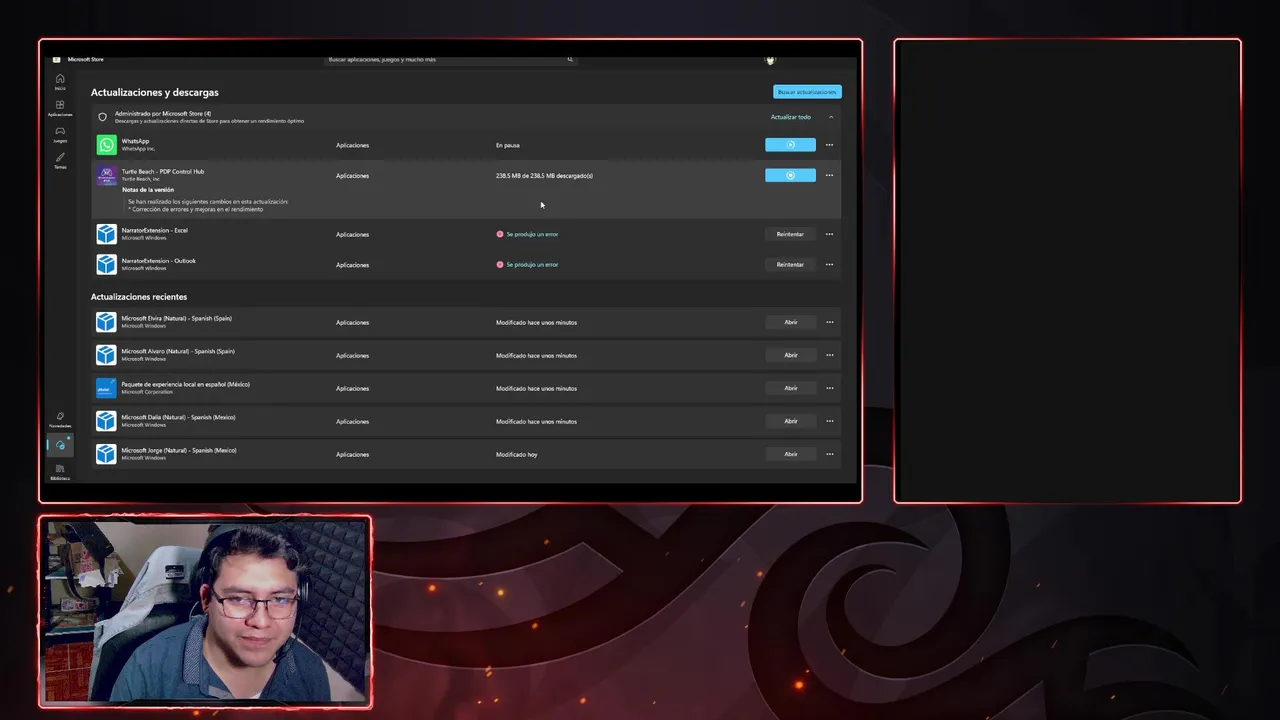The width and height of the screenshot is (1280, 720).
Task: Open more options for Turtle Beach
Action: click(829, 175)
